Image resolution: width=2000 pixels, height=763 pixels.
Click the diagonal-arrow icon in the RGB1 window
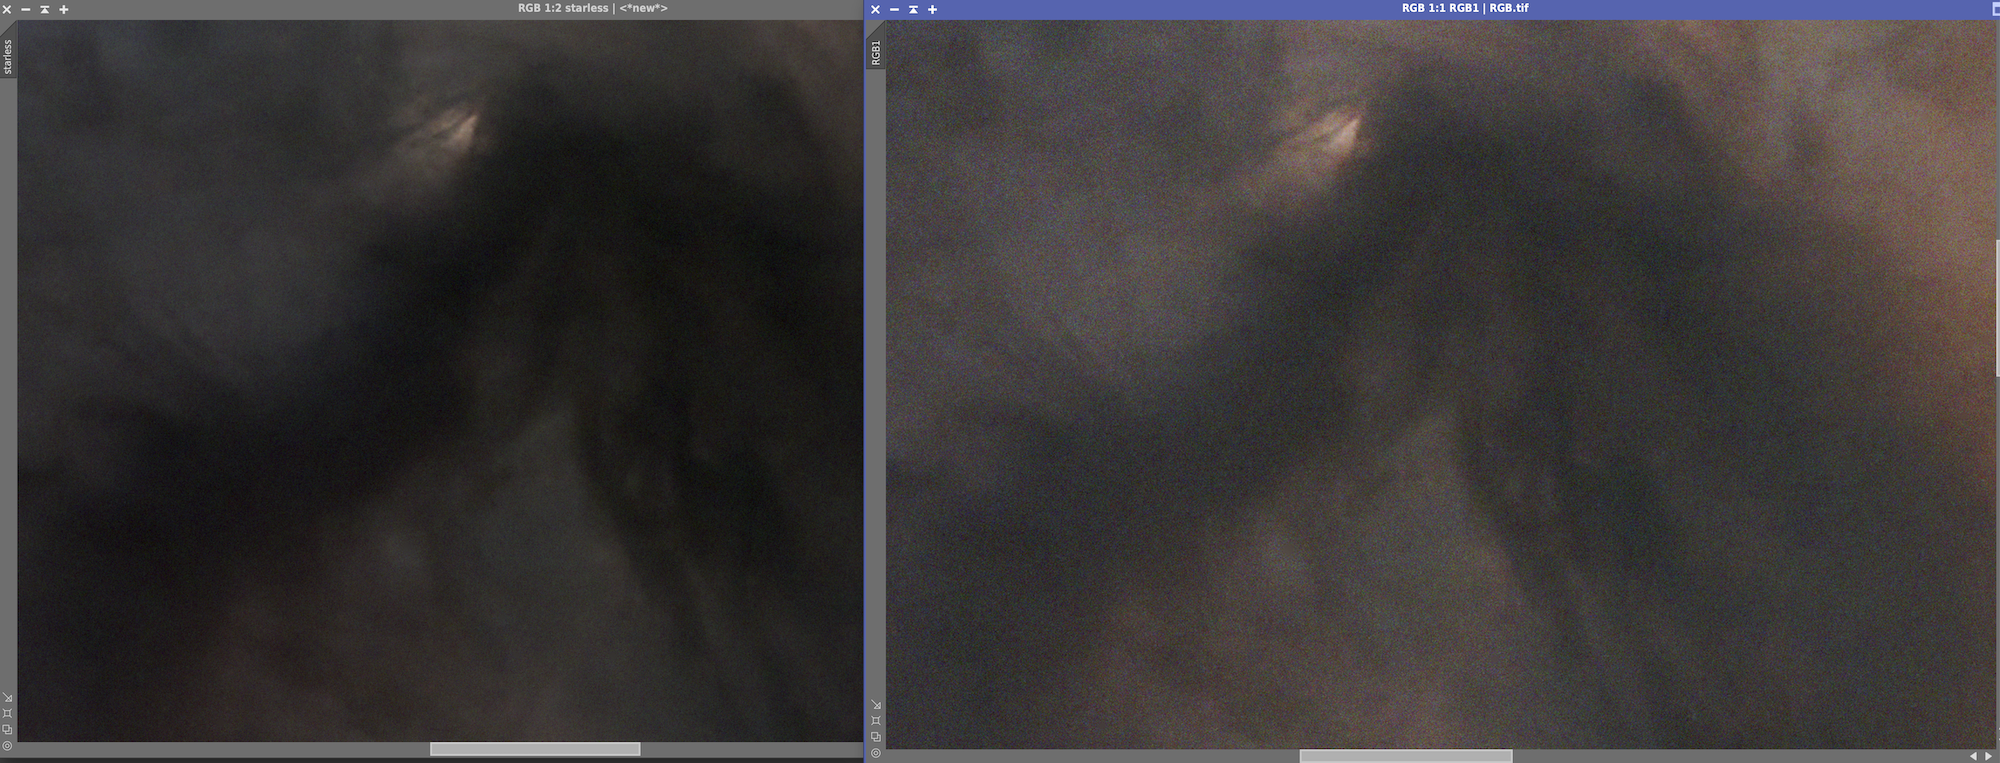pos(876,705)
